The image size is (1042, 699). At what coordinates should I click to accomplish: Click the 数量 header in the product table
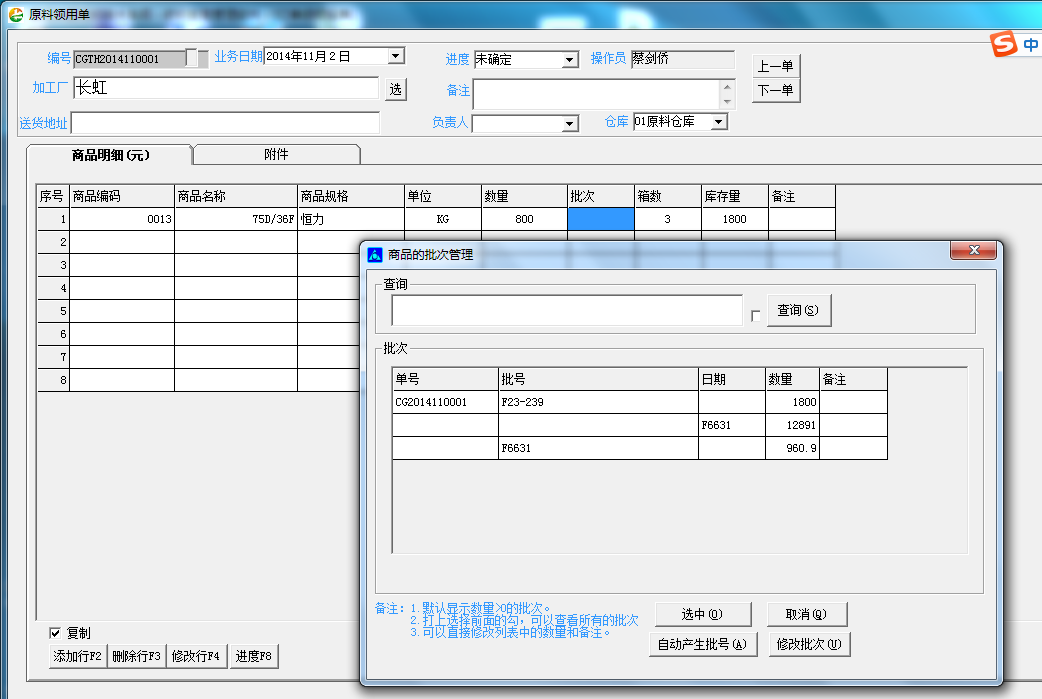pyautogui.click(x=524, y=196)
